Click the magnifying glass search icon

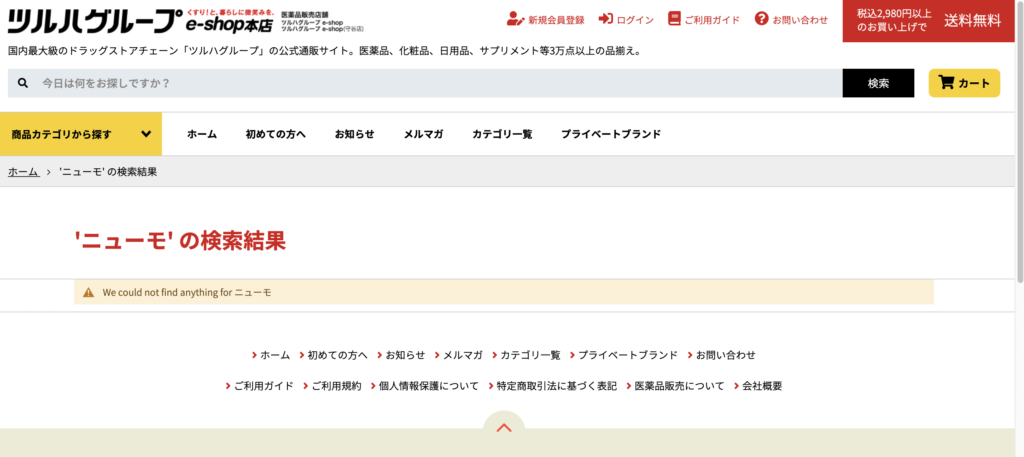point(23,83)
